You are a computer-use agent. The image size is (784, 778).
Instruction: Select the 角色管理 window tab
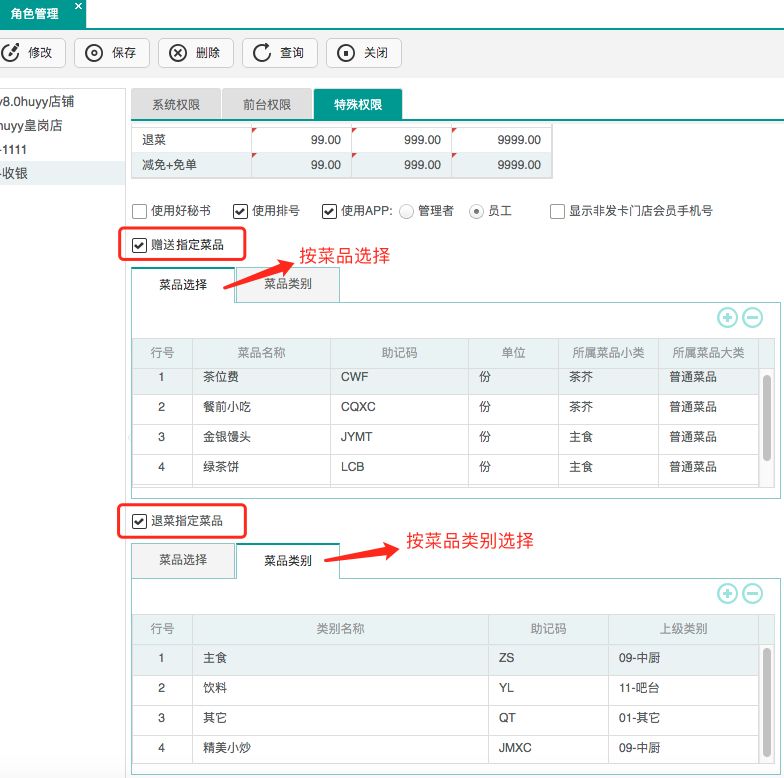[35, 14]
